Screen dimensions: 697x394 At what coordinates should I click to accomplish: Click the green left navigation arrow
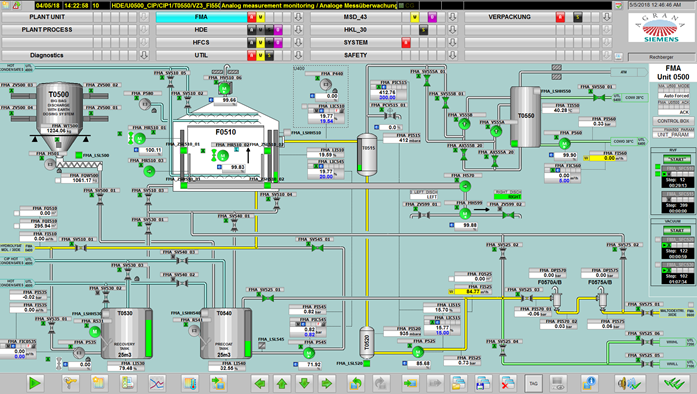260,383
